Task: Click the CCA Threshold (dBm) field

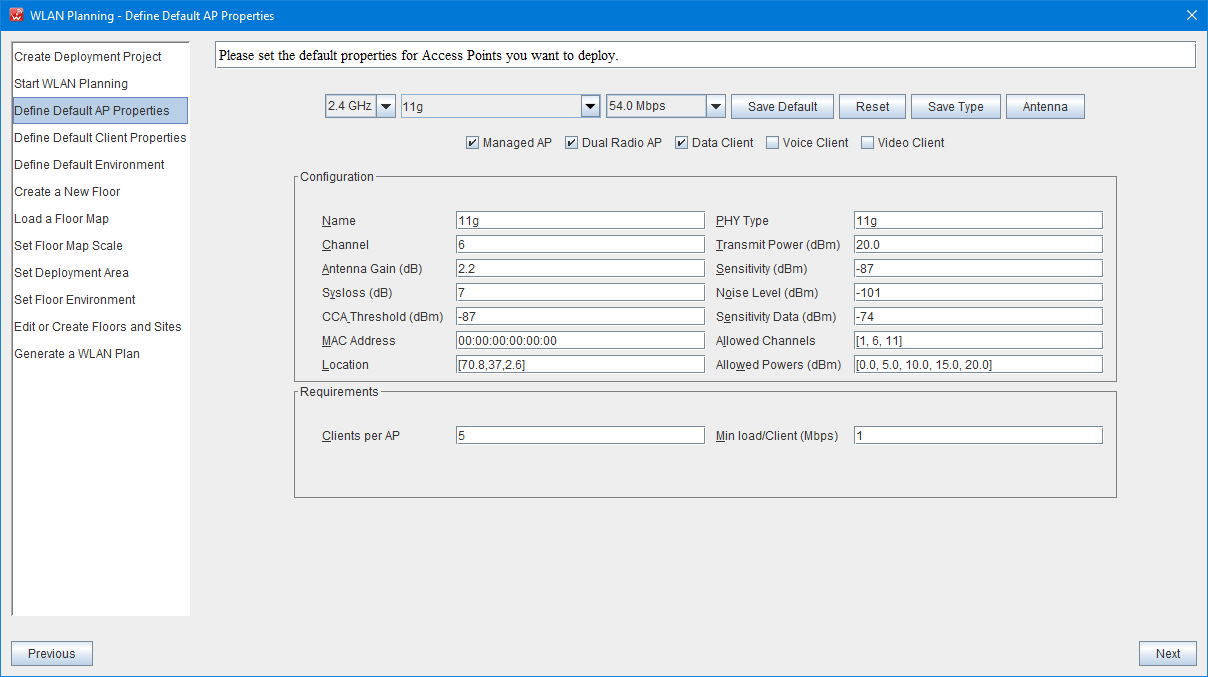Action: click(x=580, y=317)
